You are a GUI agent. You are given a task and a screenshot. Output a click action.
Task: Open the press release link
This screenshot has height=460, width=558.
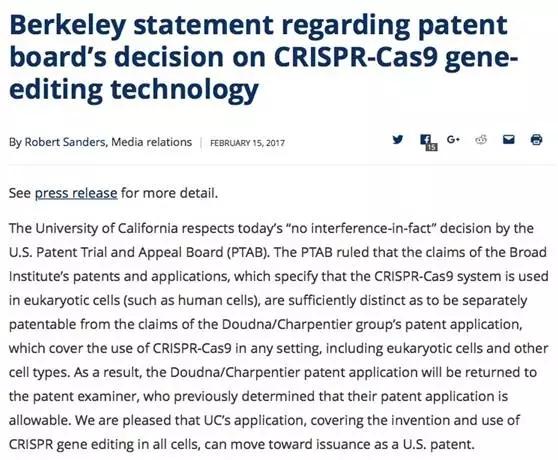[x=76, y=193]
